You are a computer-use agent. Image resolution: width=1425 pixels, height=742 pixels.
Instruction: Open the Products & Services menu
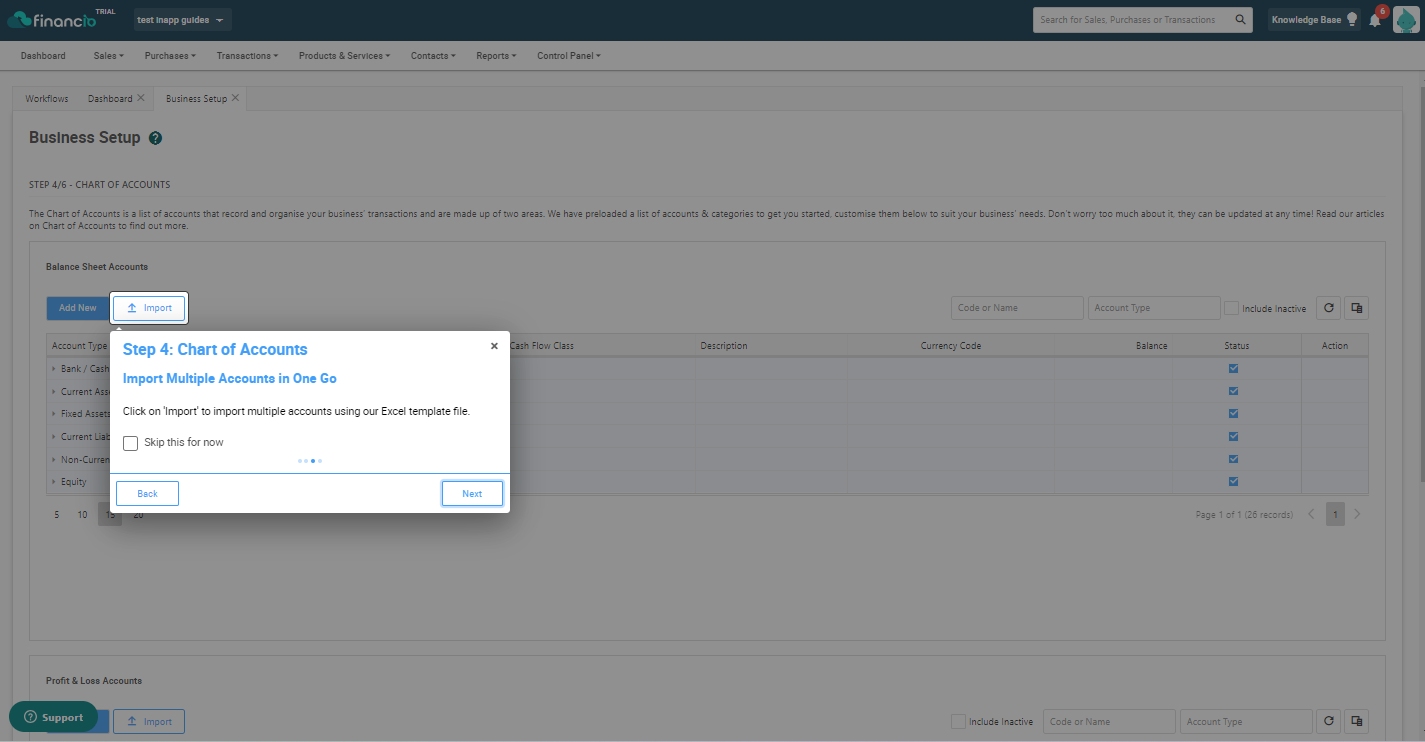(x=344, y=56)
